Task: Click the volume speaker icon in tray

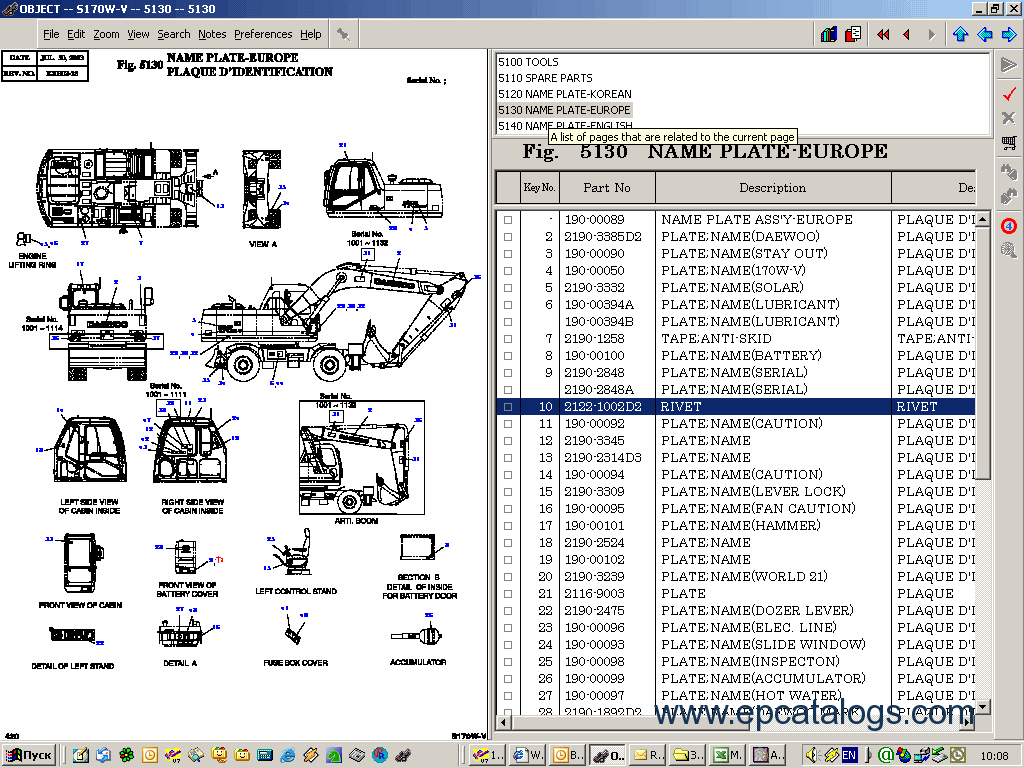Action: coord(812,755)
